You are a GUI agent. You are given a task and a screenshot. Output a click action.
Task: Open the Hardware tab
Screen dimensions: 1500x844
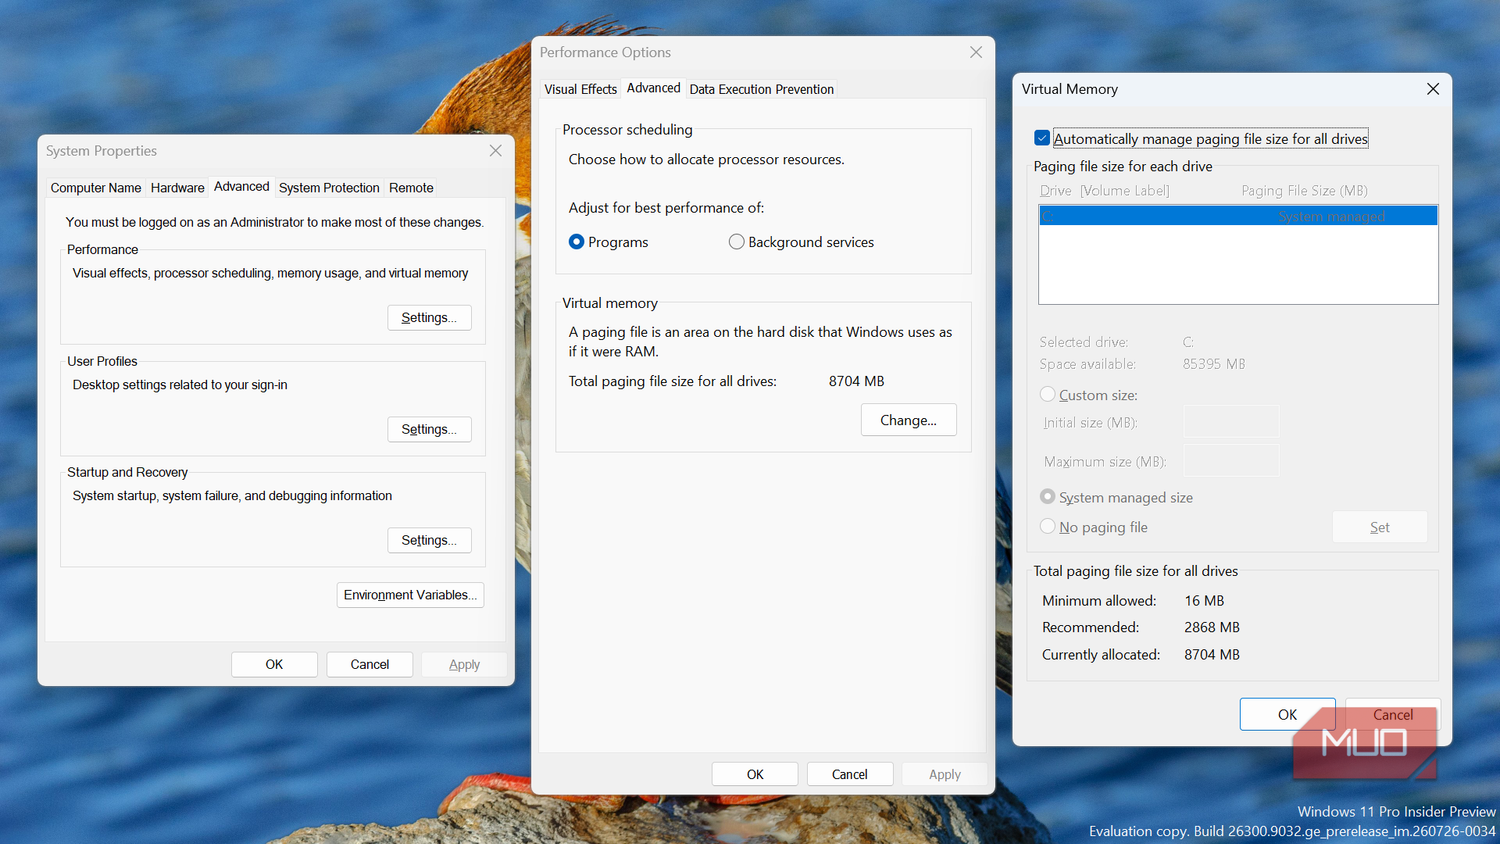tap(177, 188)
